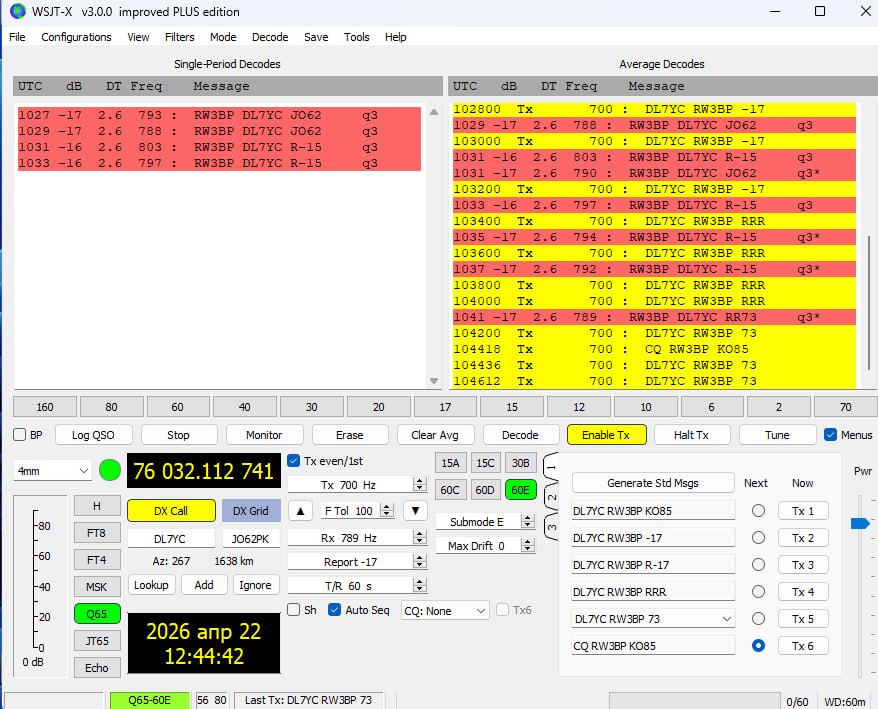The width and height of the screenshot is (878, 709).
Task: Click the Tx 6 Now button
Action: pos(802,646)
